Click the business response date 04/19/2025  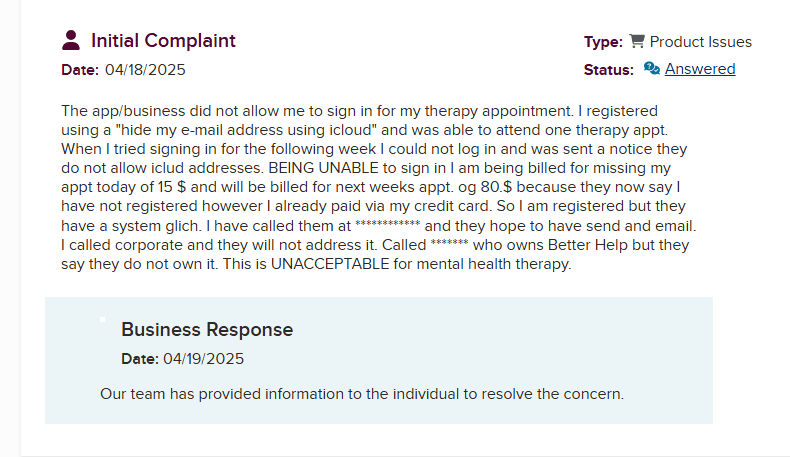(204, 359)
